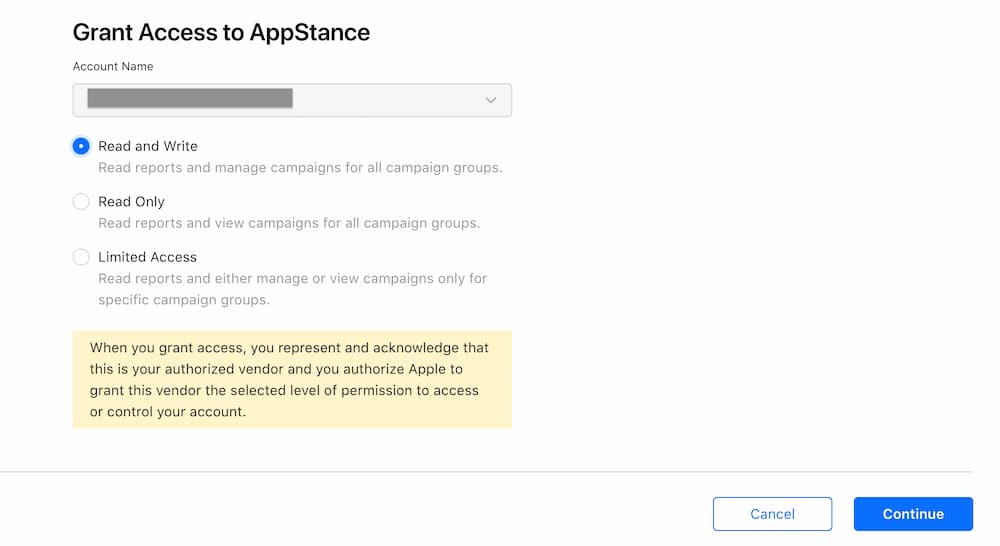The height and width of the screenshot is (546, 1000).
Task: Click description "view campaigns for all campaign groups"
Action: (289, 223)
